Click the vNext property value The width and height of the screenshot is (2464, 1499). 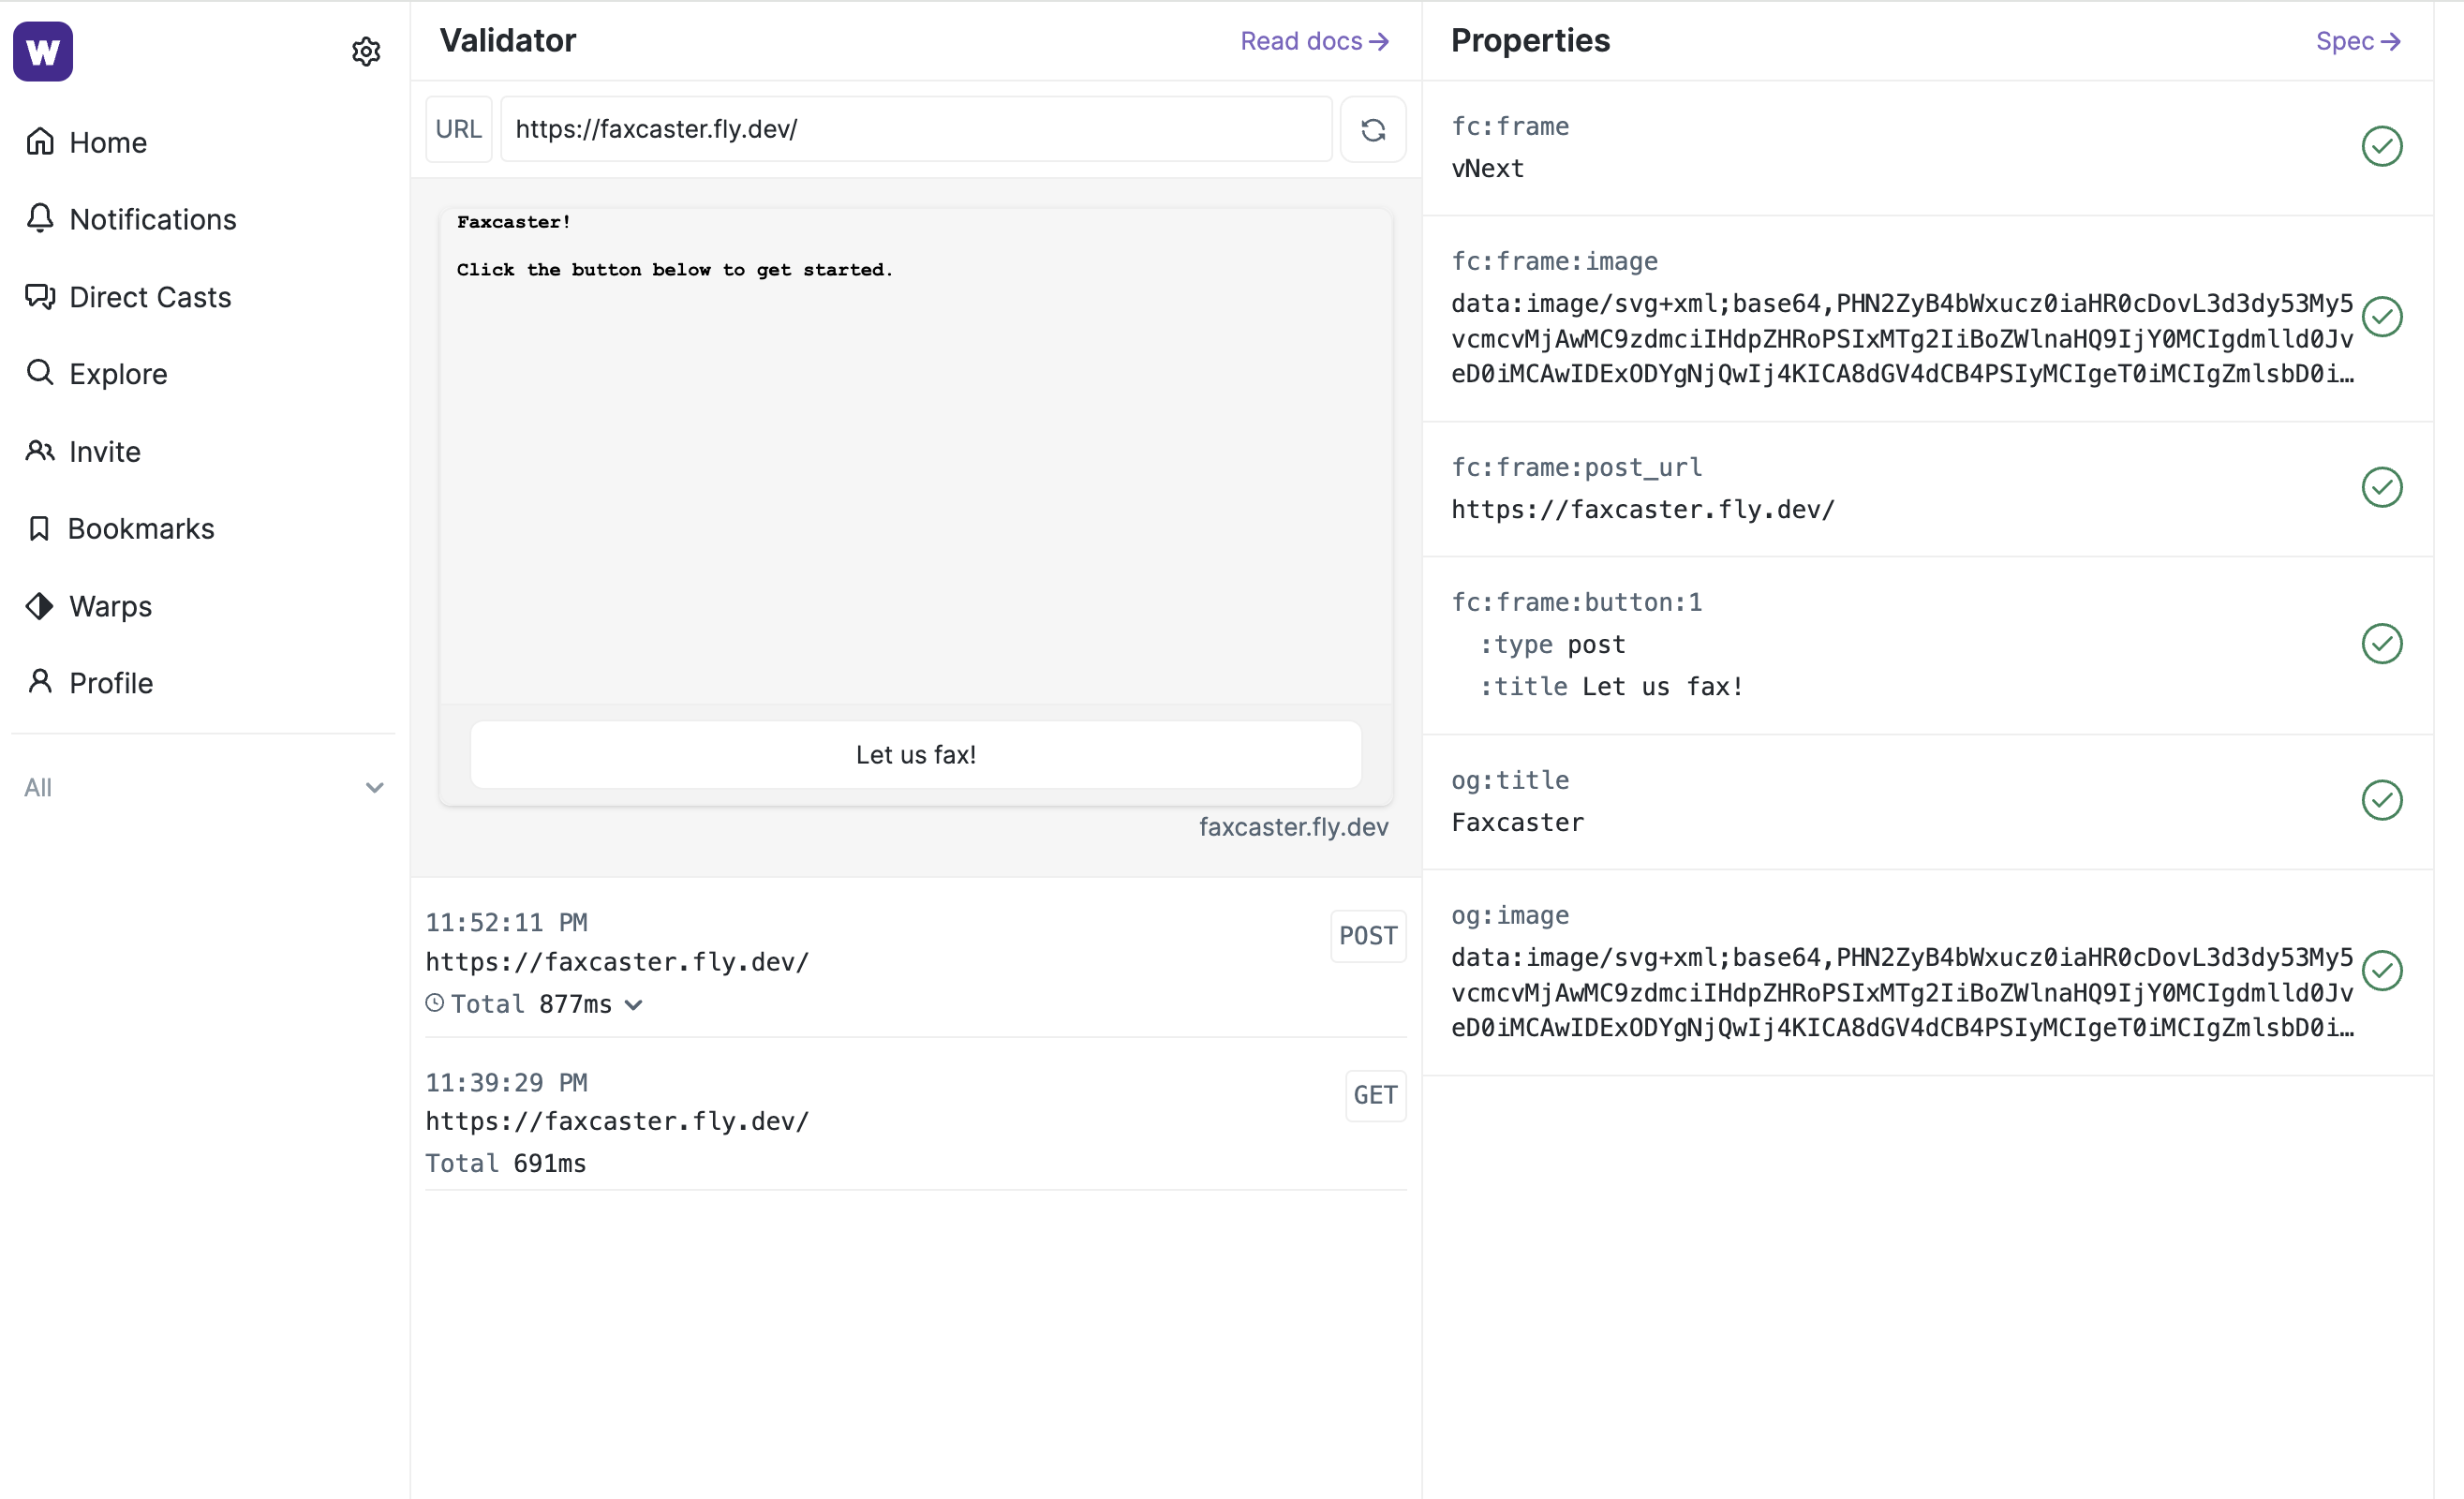(1487, 168)
